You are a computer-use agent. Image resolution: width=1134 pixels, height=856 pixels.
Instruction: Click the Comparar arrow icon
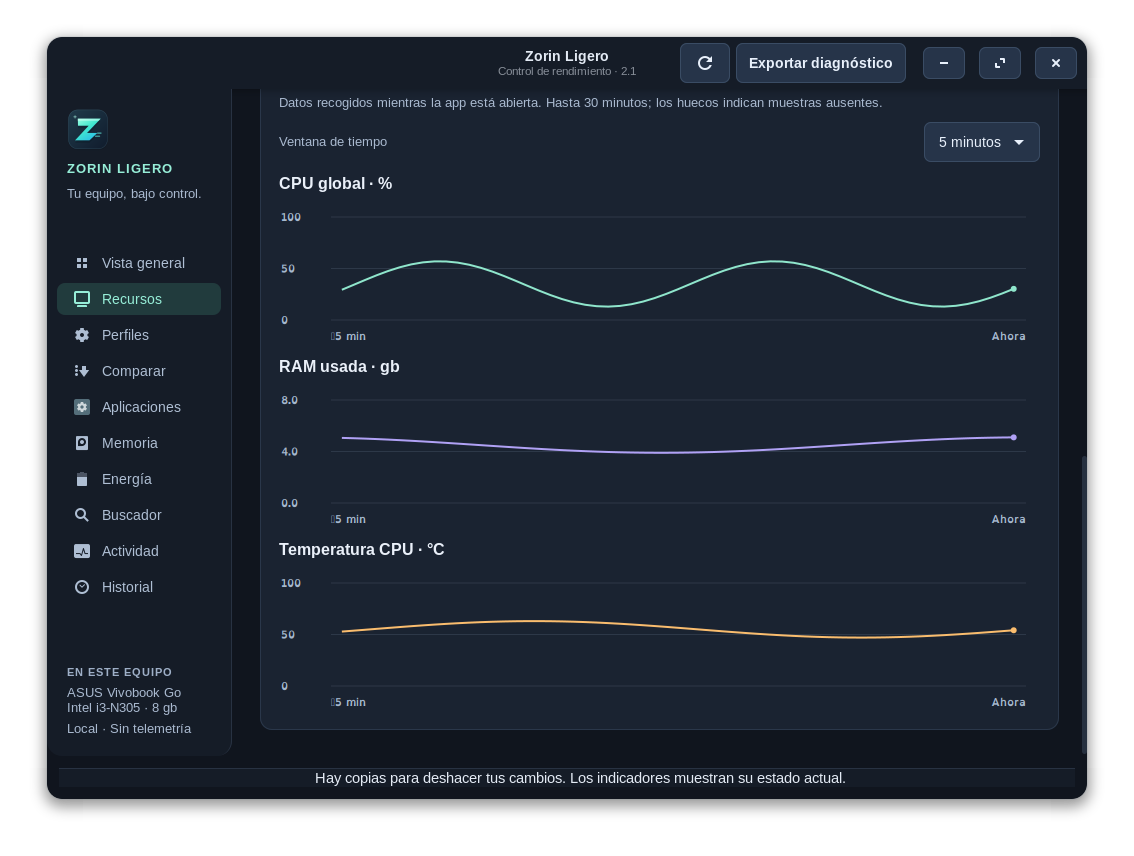click(x=82, y=371)
